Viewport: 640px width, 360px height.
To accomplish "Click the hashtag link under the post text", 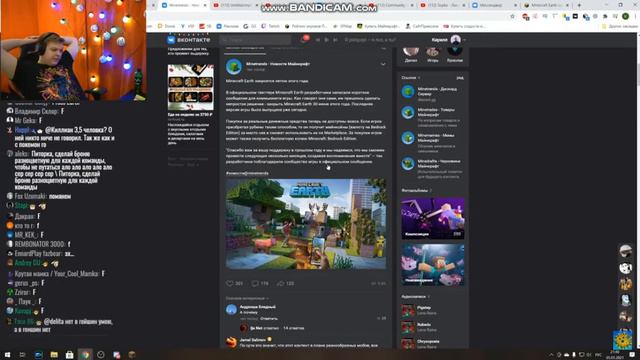I will (x=247, y=173).
